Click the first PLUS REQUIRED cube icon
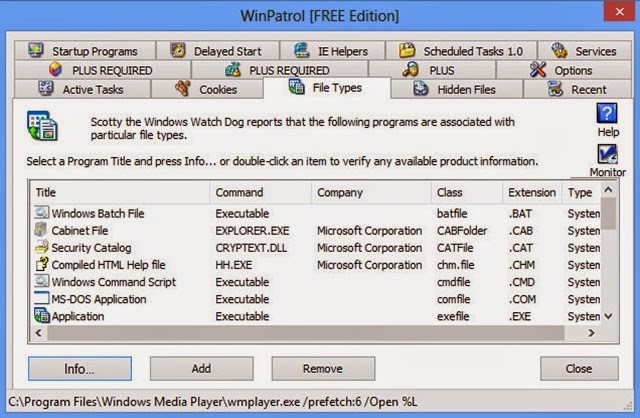 [56, 70]
